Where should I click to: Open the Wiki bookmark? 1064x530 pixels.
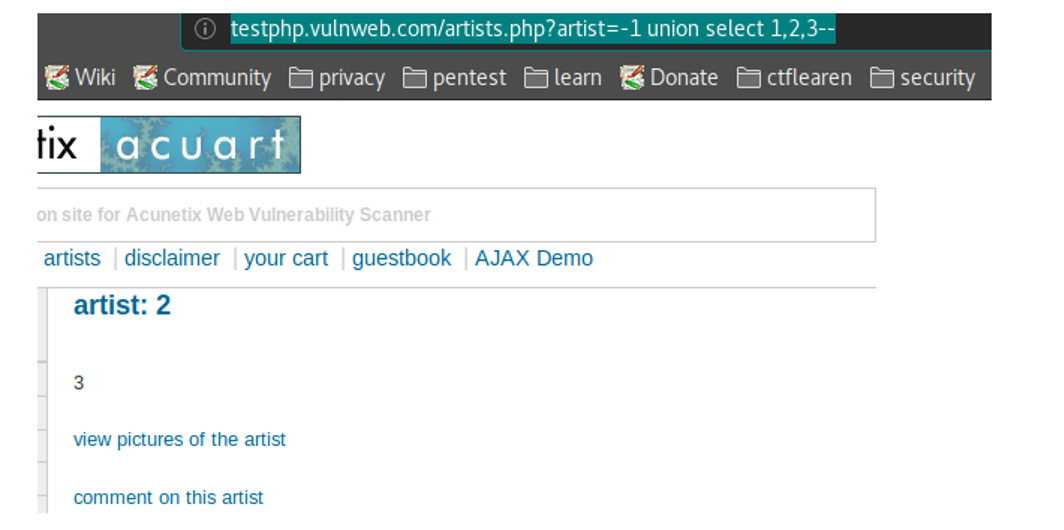(81, 78)
